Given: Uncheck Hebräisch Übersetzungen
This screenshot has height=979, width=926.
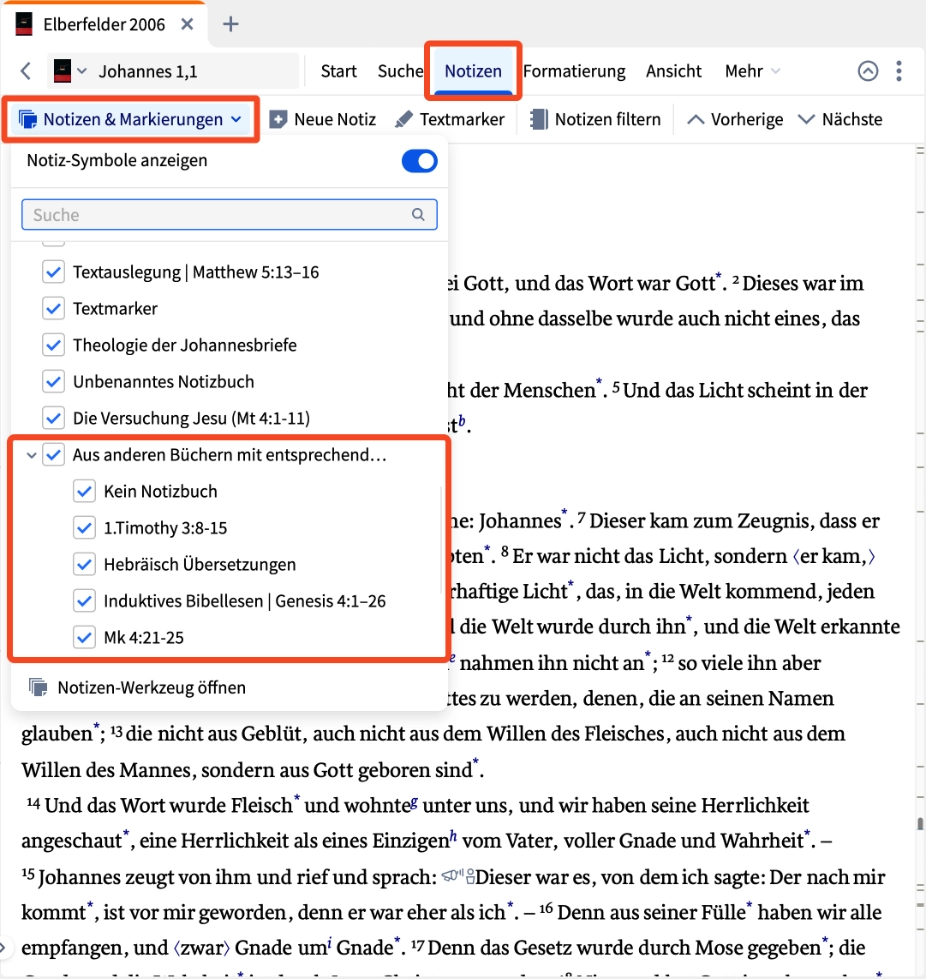Looking at the screenshot, I should [x=84, y=564].
